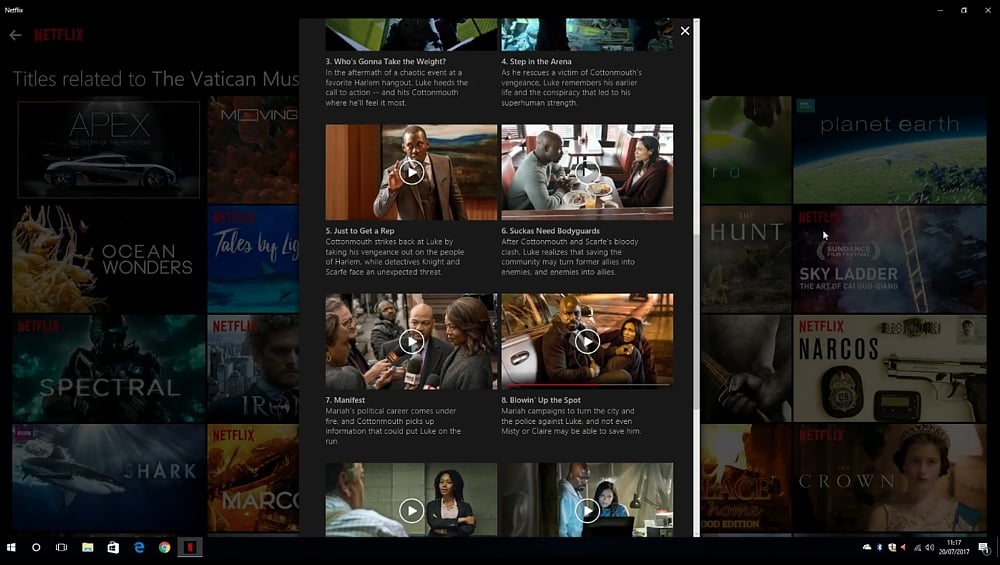Click description starting 'After Cottonmouth and Scarfe's bloody'
This screenshot has height=565, width=1000.
pyautogui.click(x=570, y=257)
